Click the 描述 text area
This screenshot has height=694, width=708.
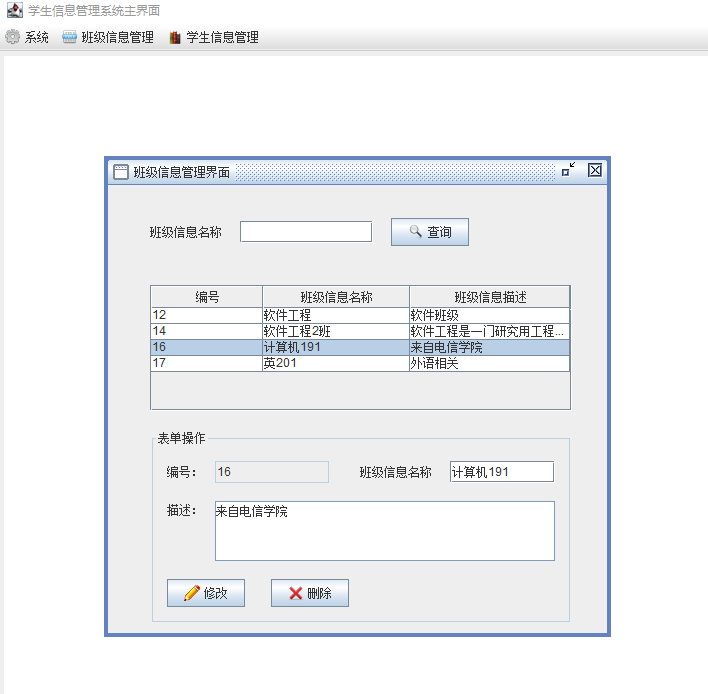385,531
